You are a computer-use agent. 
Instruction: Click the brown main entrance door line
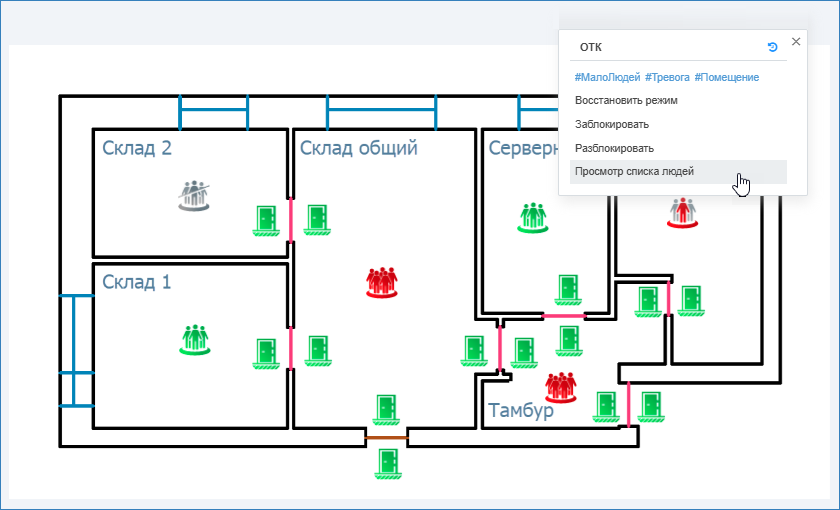[386, 437]
